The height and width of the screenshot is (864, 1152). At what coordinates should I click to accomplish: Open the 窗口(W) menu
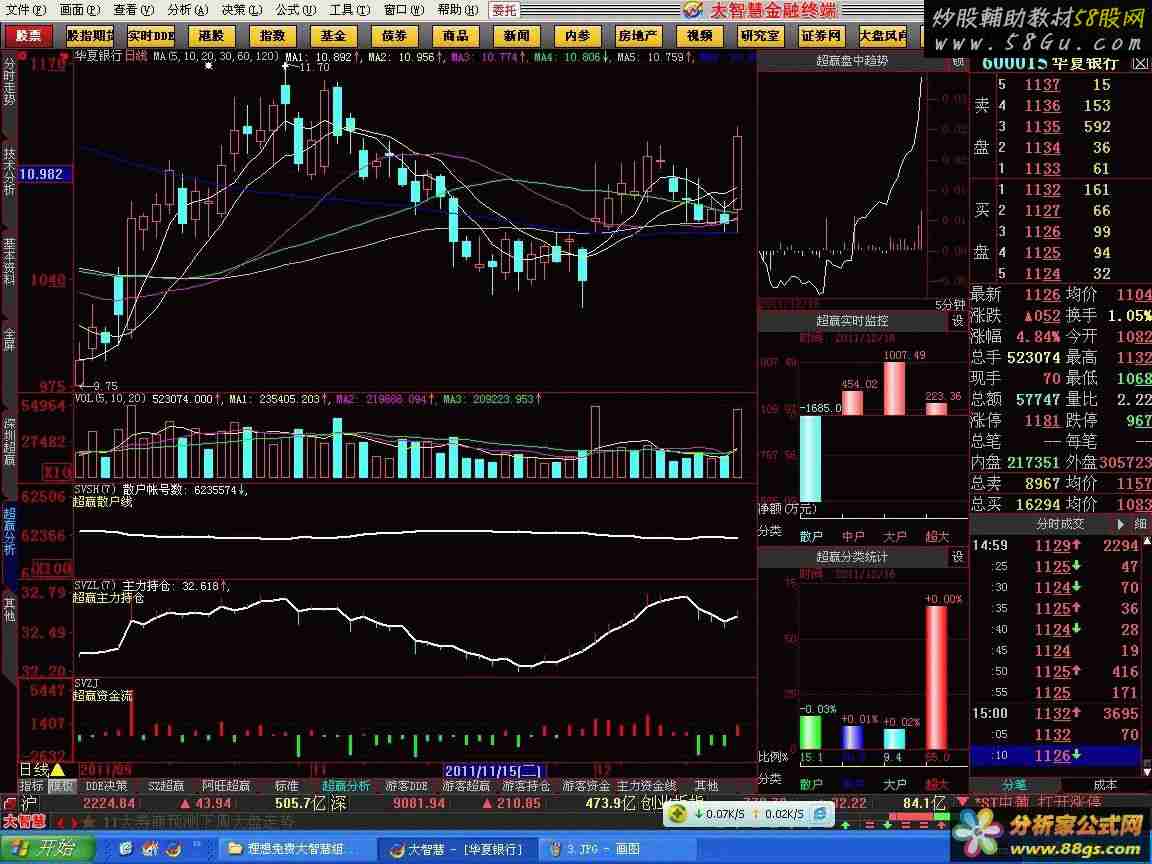(x=404, y=10)
